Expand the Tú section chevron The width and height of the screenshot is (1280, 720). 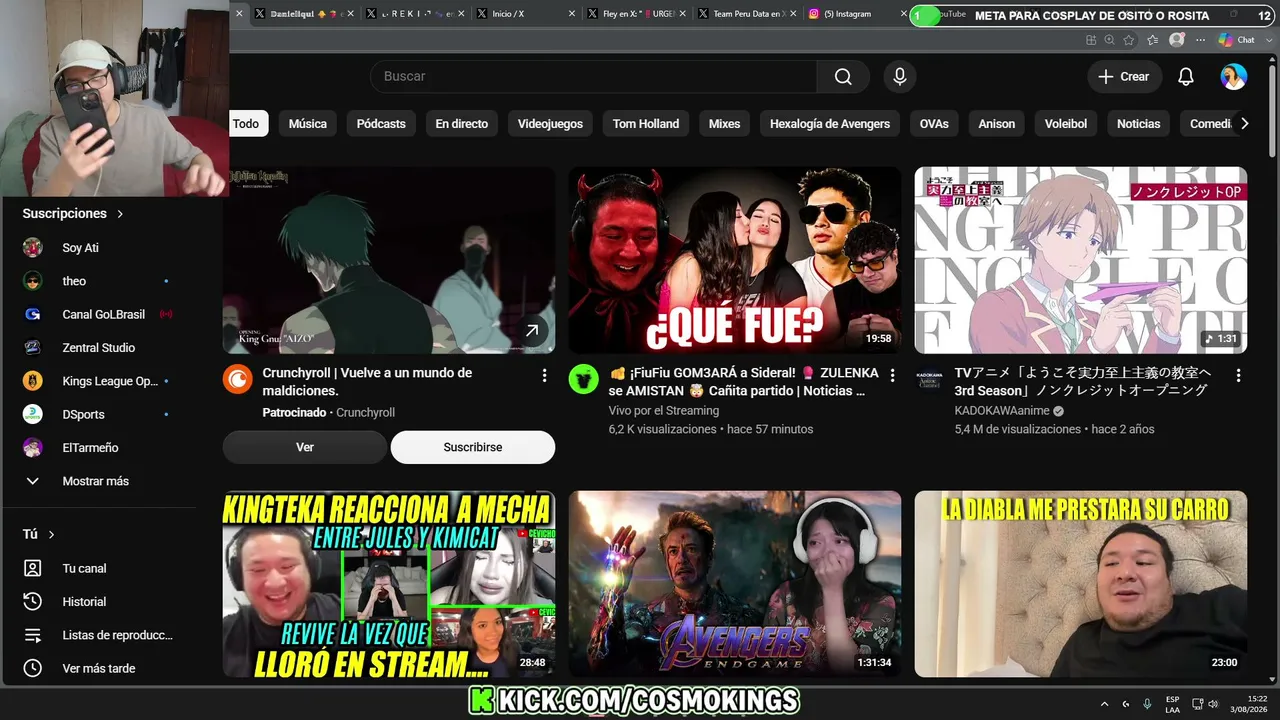click(x=52, y=535)
